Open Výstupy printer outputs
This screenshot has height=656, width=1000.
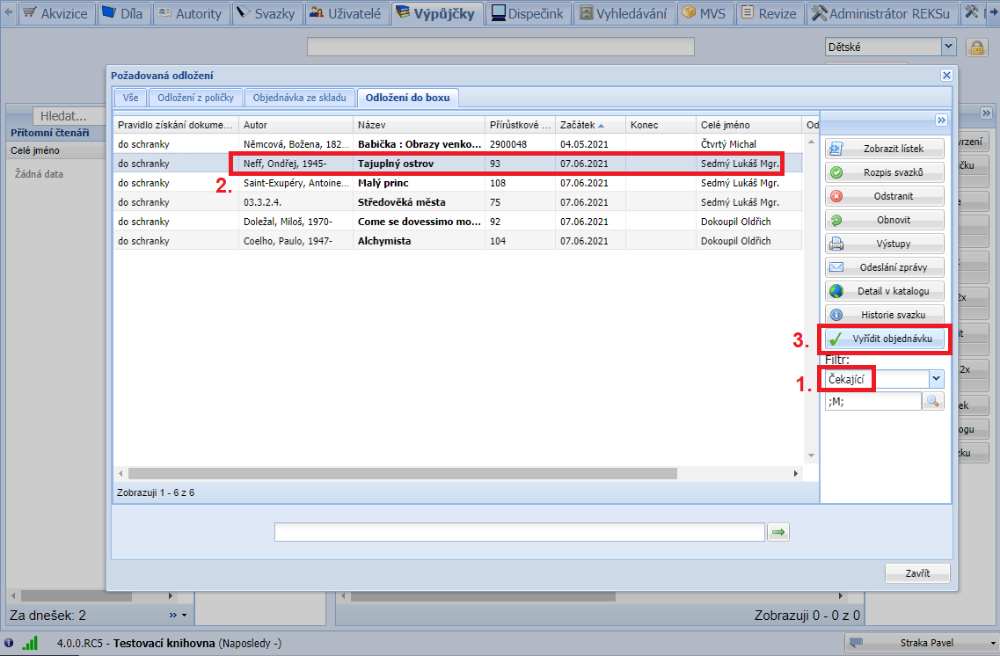885,243
